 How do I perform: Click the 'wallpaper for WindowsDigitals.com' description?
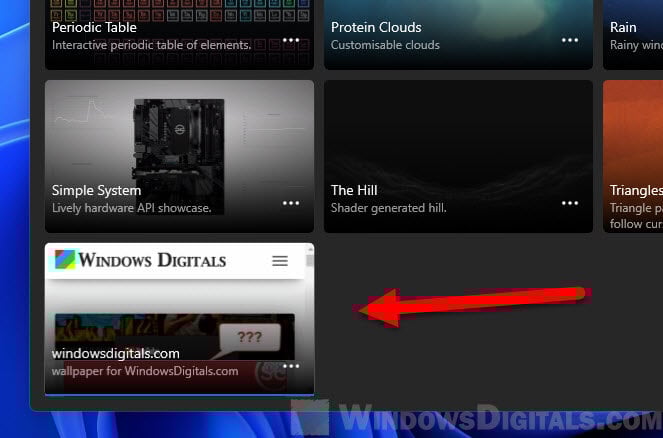[145, 371]
